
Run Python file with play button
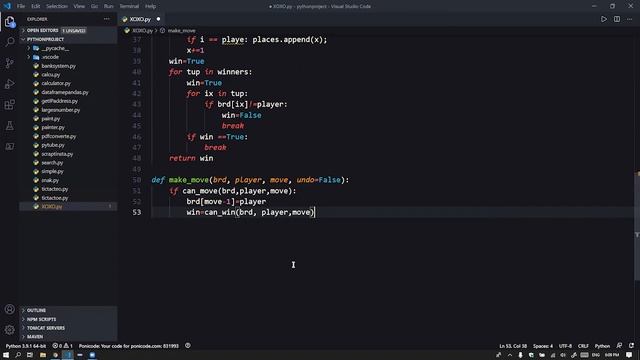pos(604,19)
